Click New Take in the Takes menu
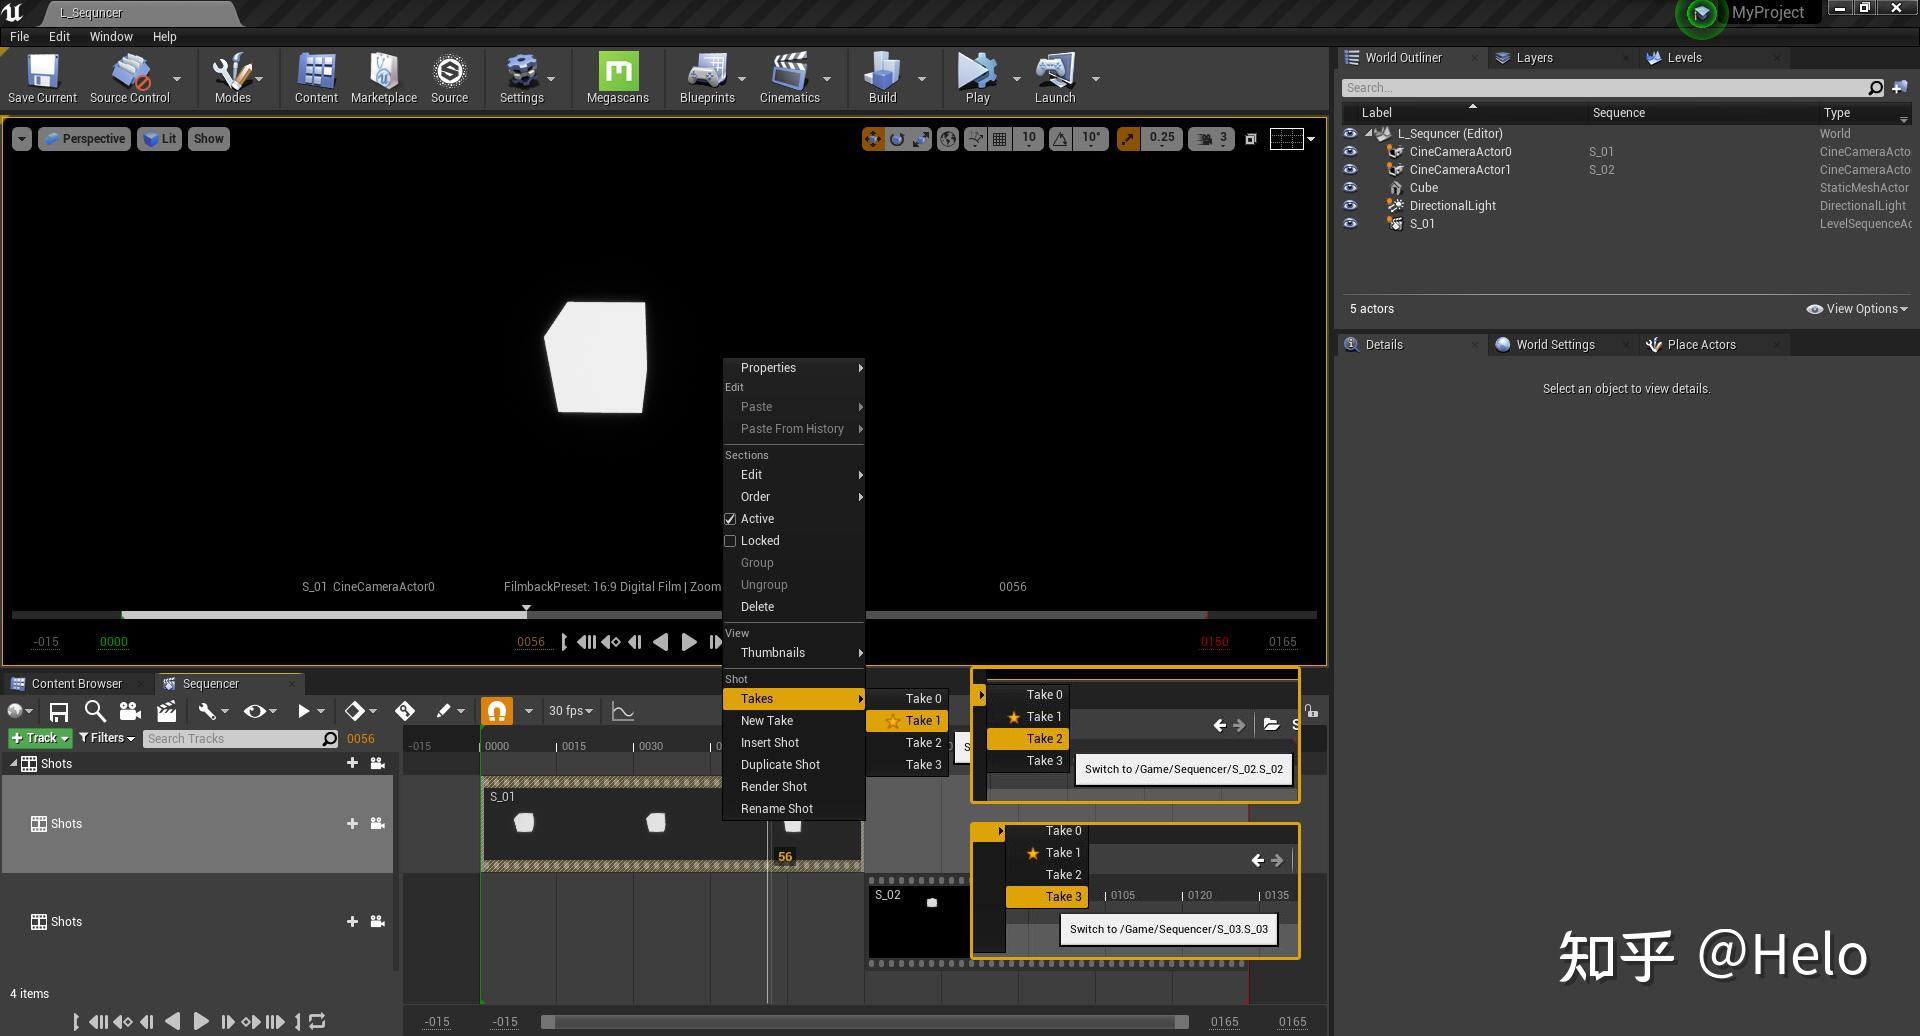Screen dimensions: 1920x1036 tap(767, 720)
